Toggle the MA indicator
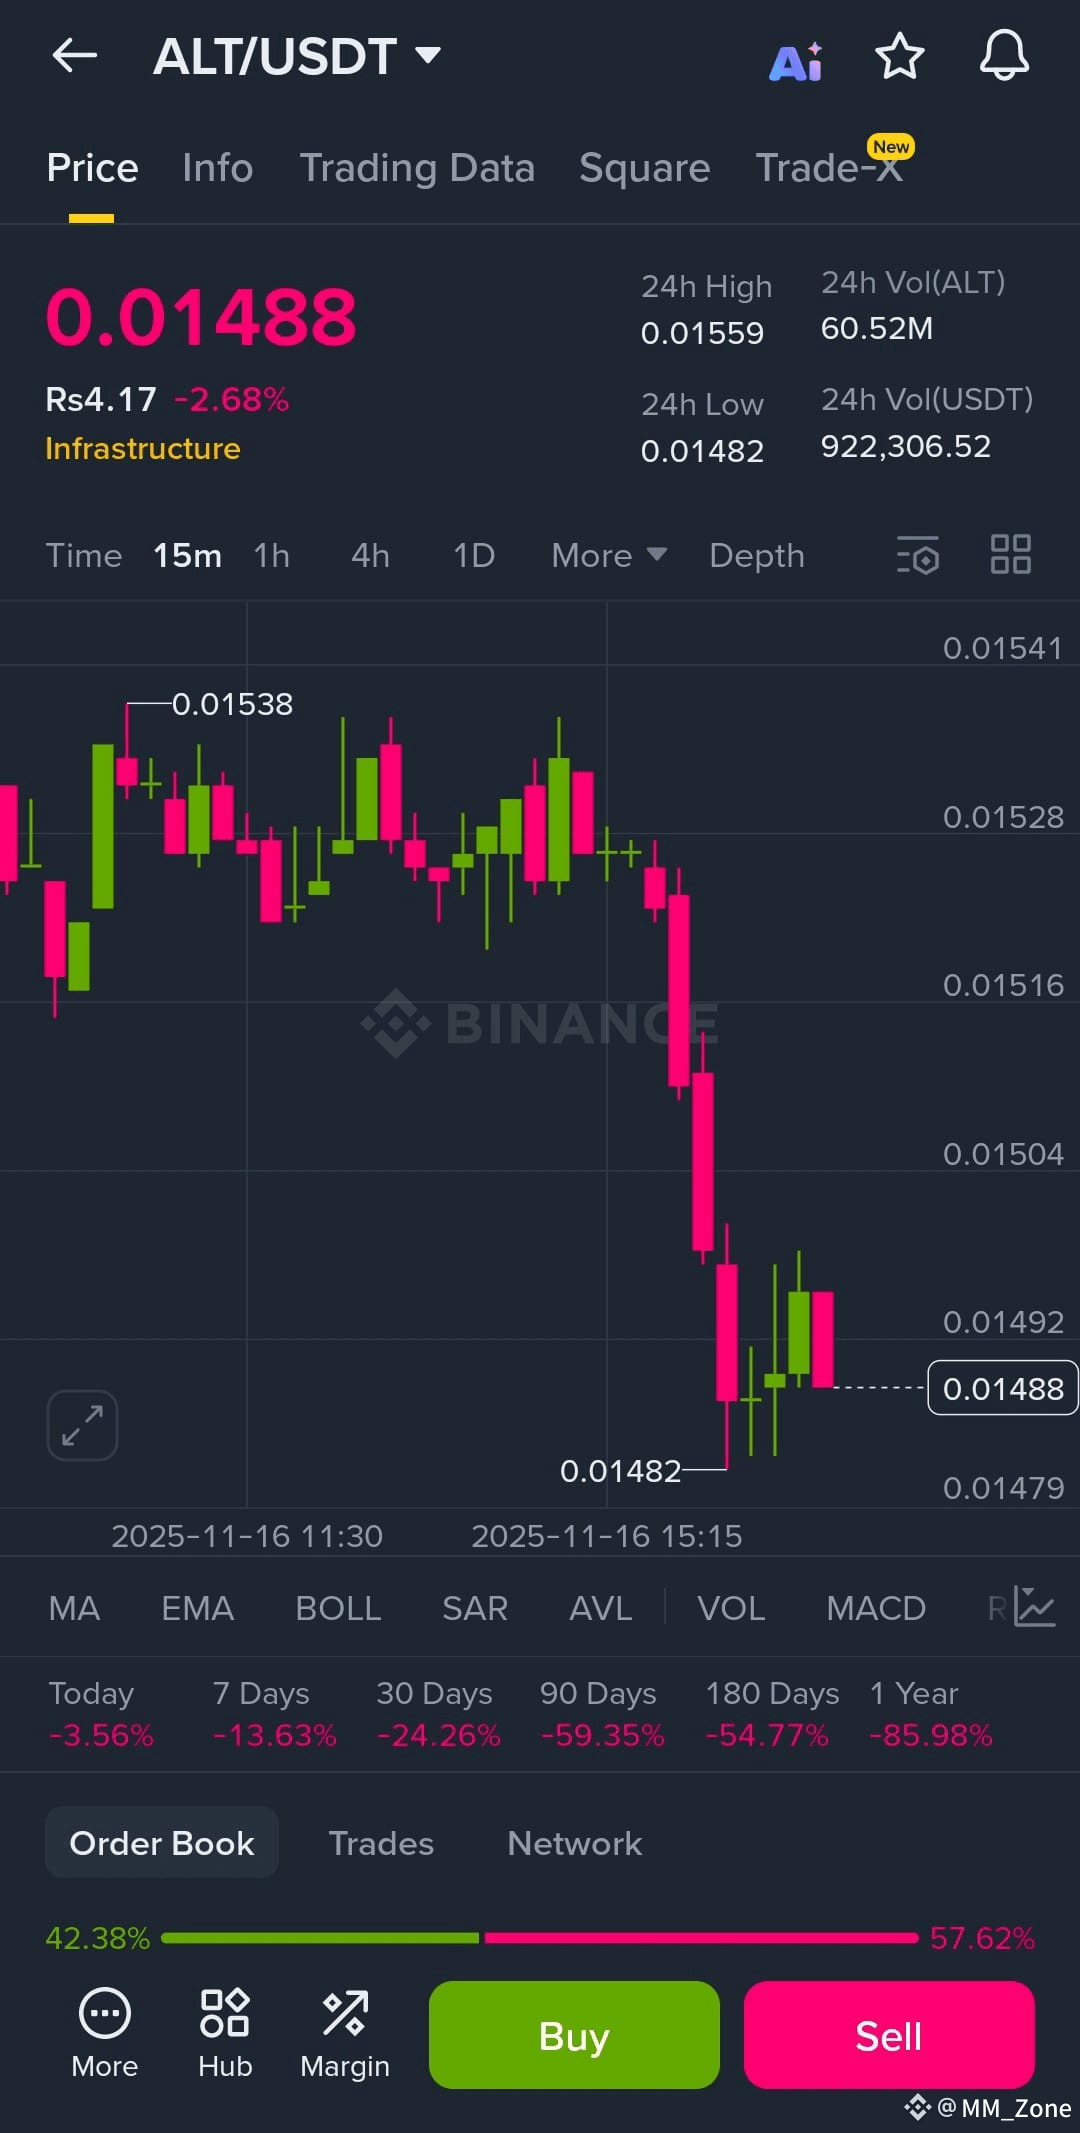This screenshot has height=2133, width=1080. click(x=74, y=1608)
